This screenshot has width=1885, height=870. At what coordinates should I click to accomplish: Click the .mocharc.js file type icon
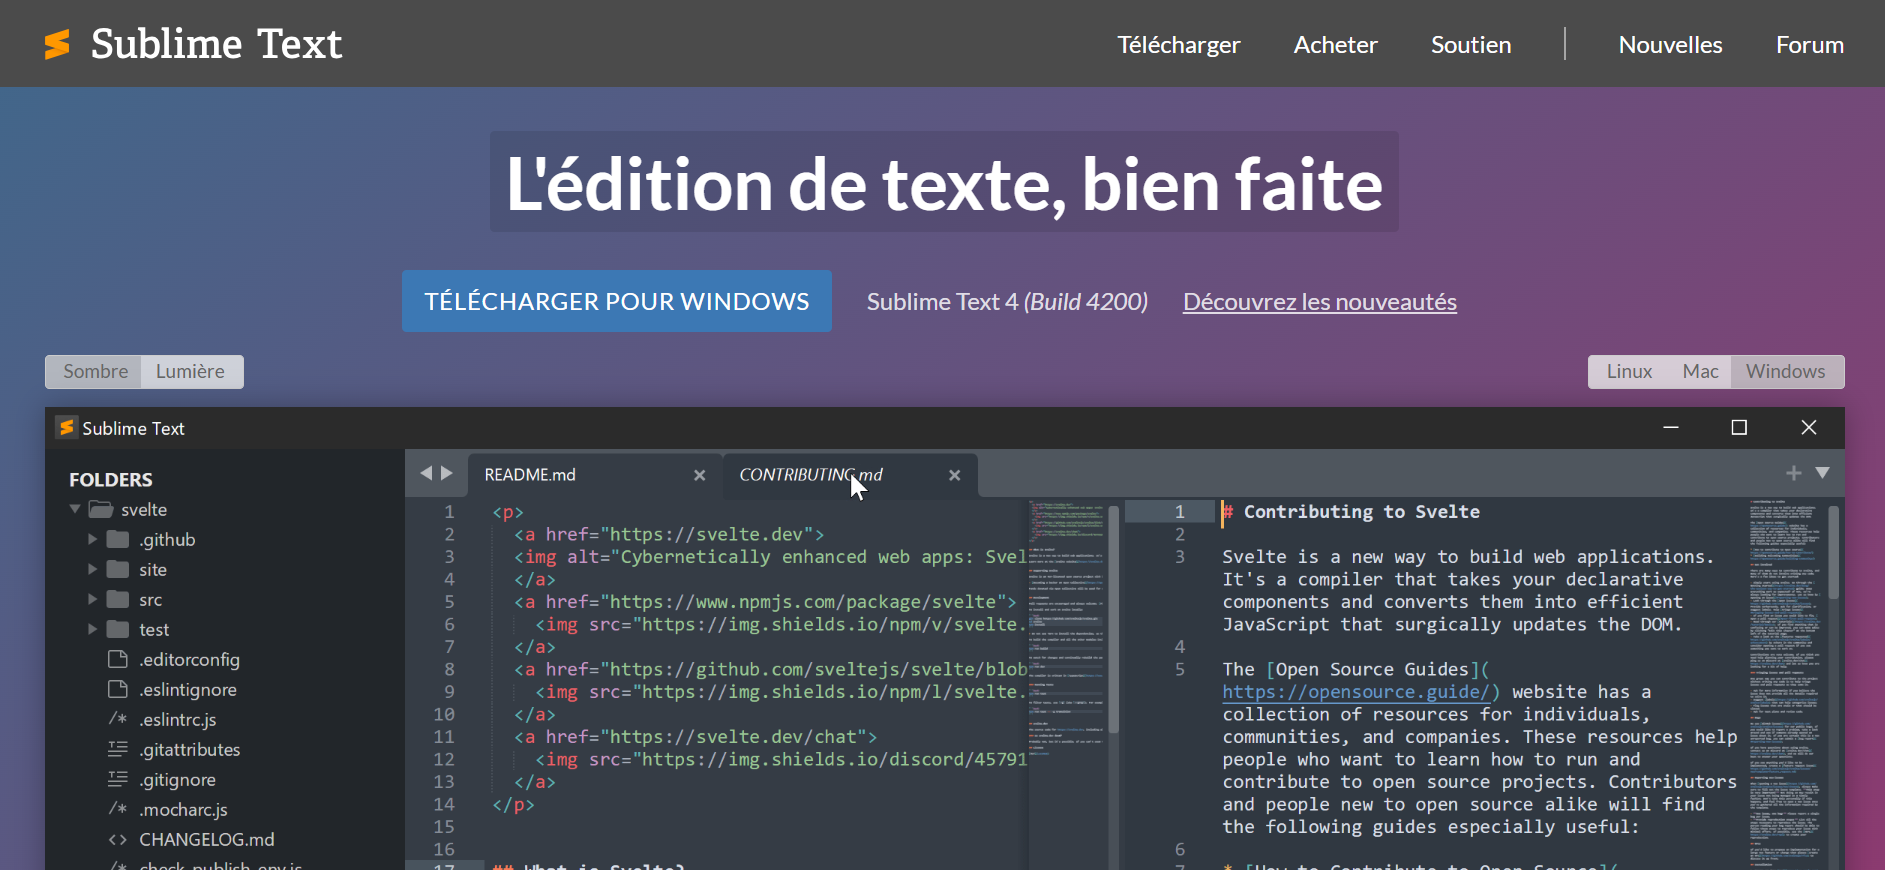click(118, 809)
